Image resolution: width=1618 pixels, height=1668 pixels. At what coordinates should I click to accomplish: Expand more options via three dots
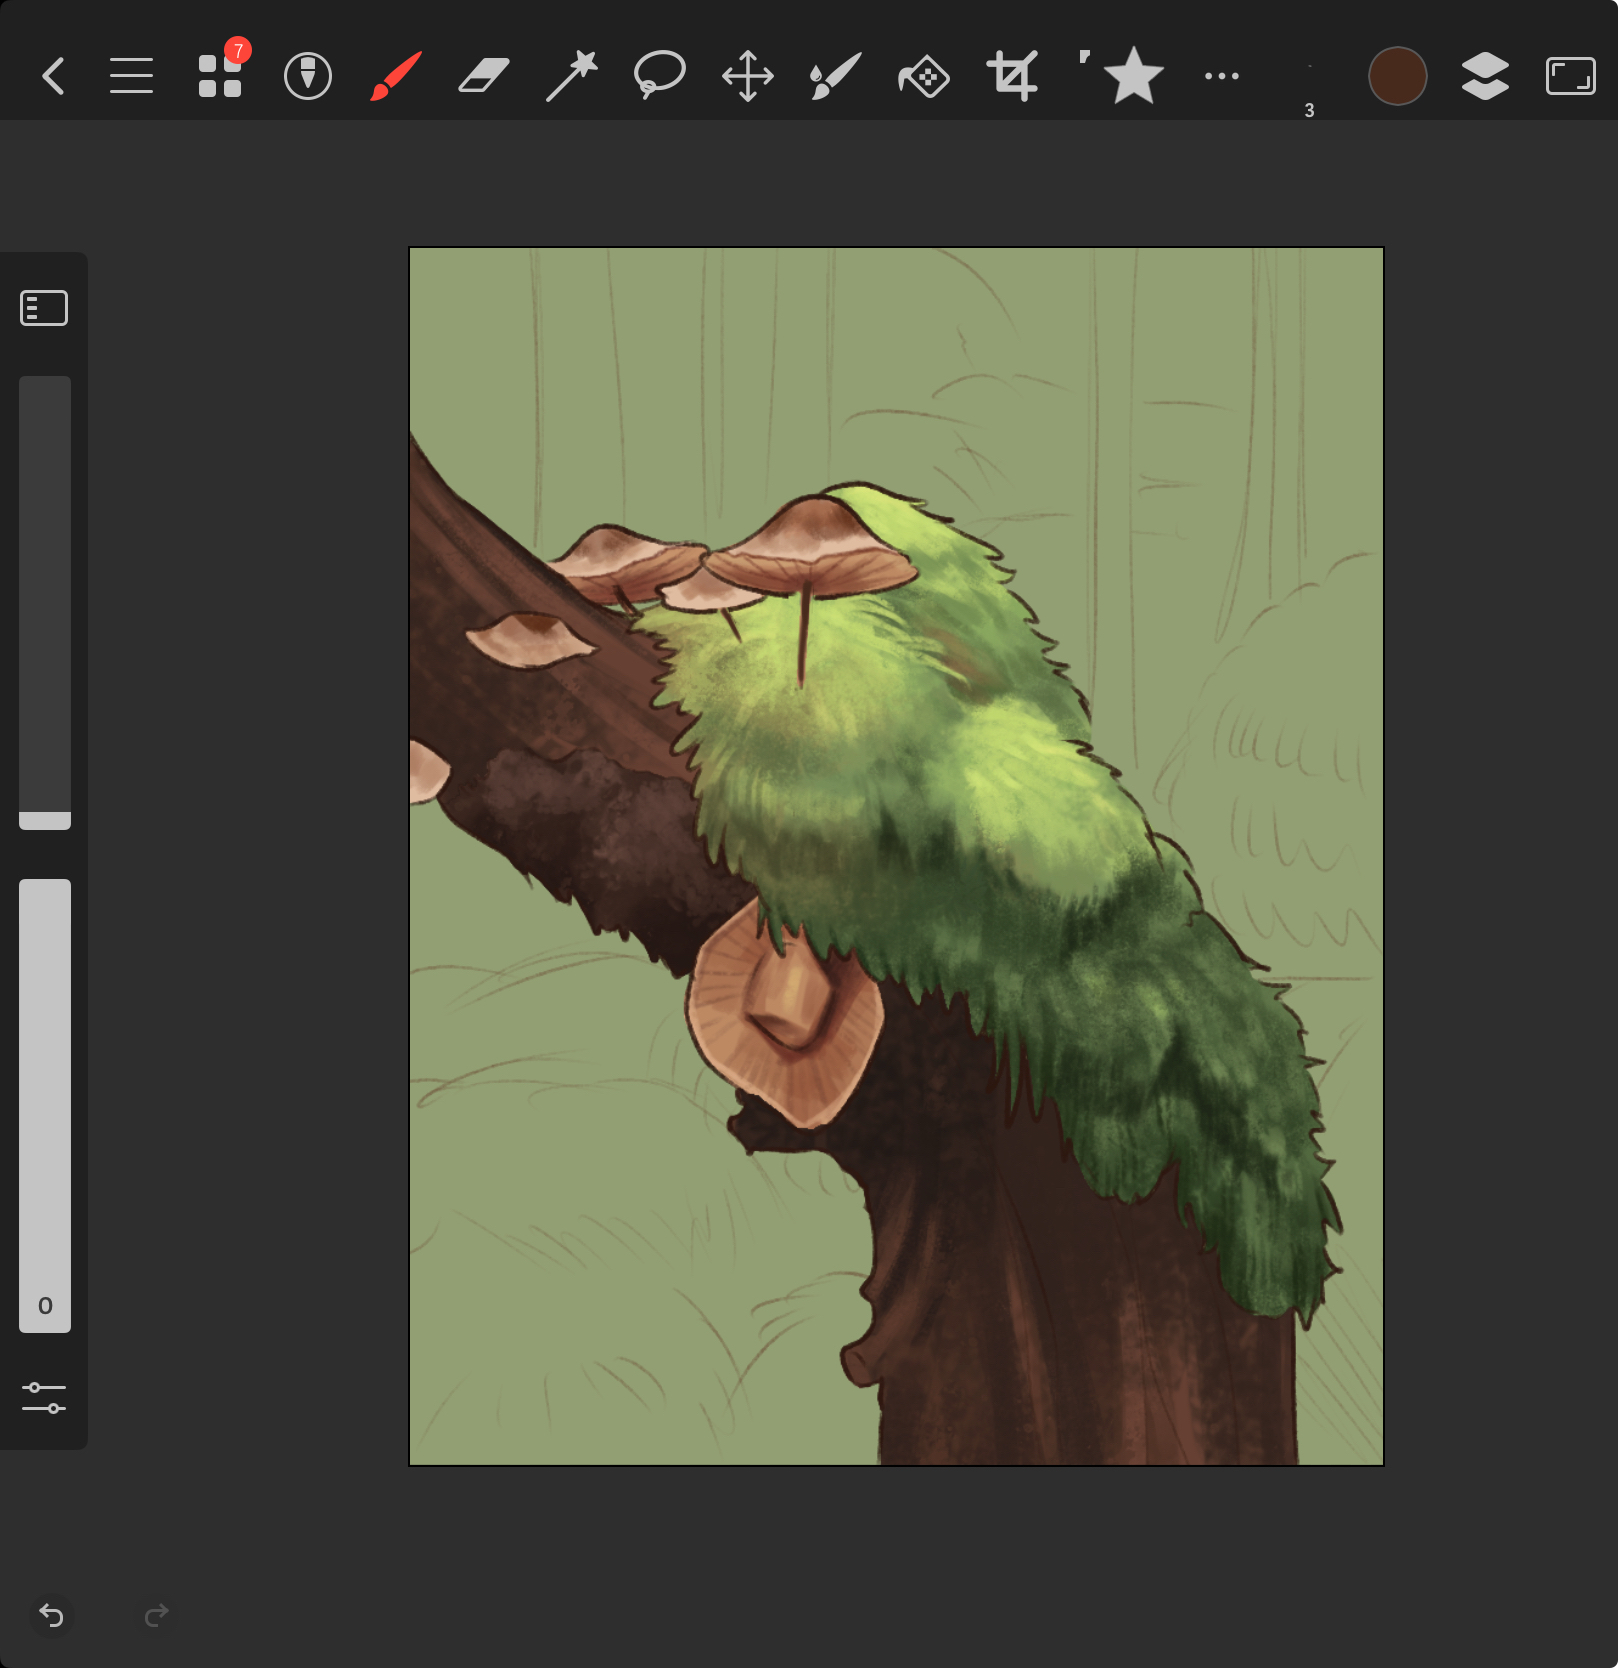point(1221,76)
